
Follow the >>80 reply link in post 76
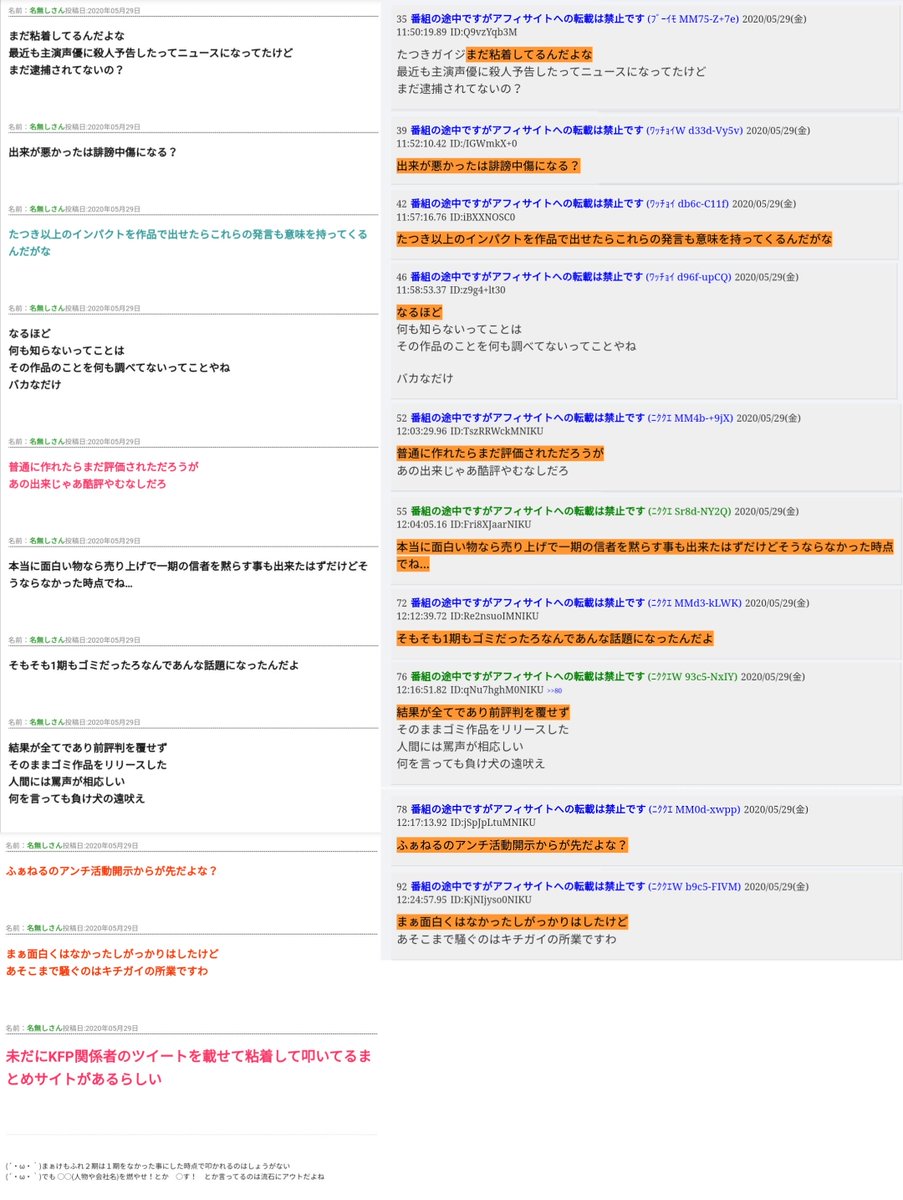click(x=554, y=691)
